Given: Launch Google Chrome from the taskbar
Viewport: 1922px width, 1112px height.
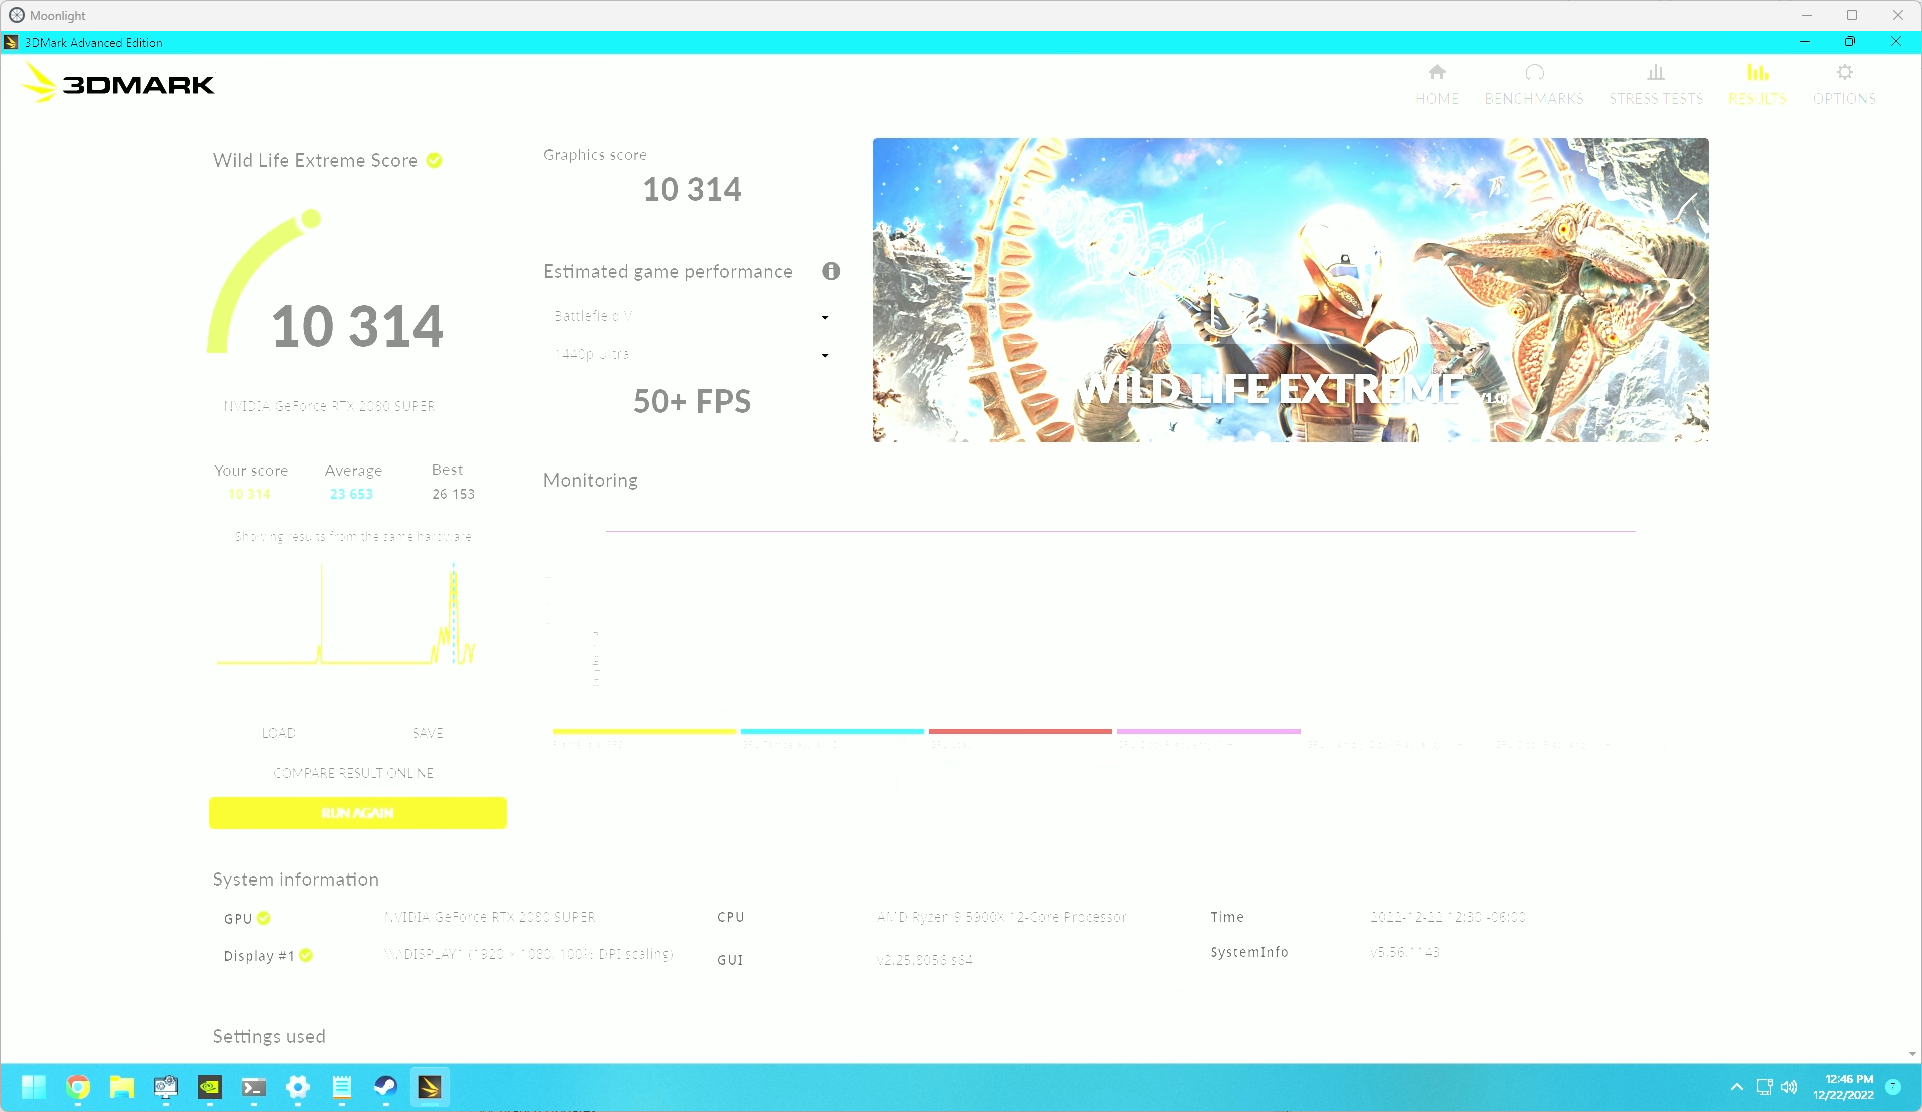Looking at the screenshot, I should (78, 1087).
